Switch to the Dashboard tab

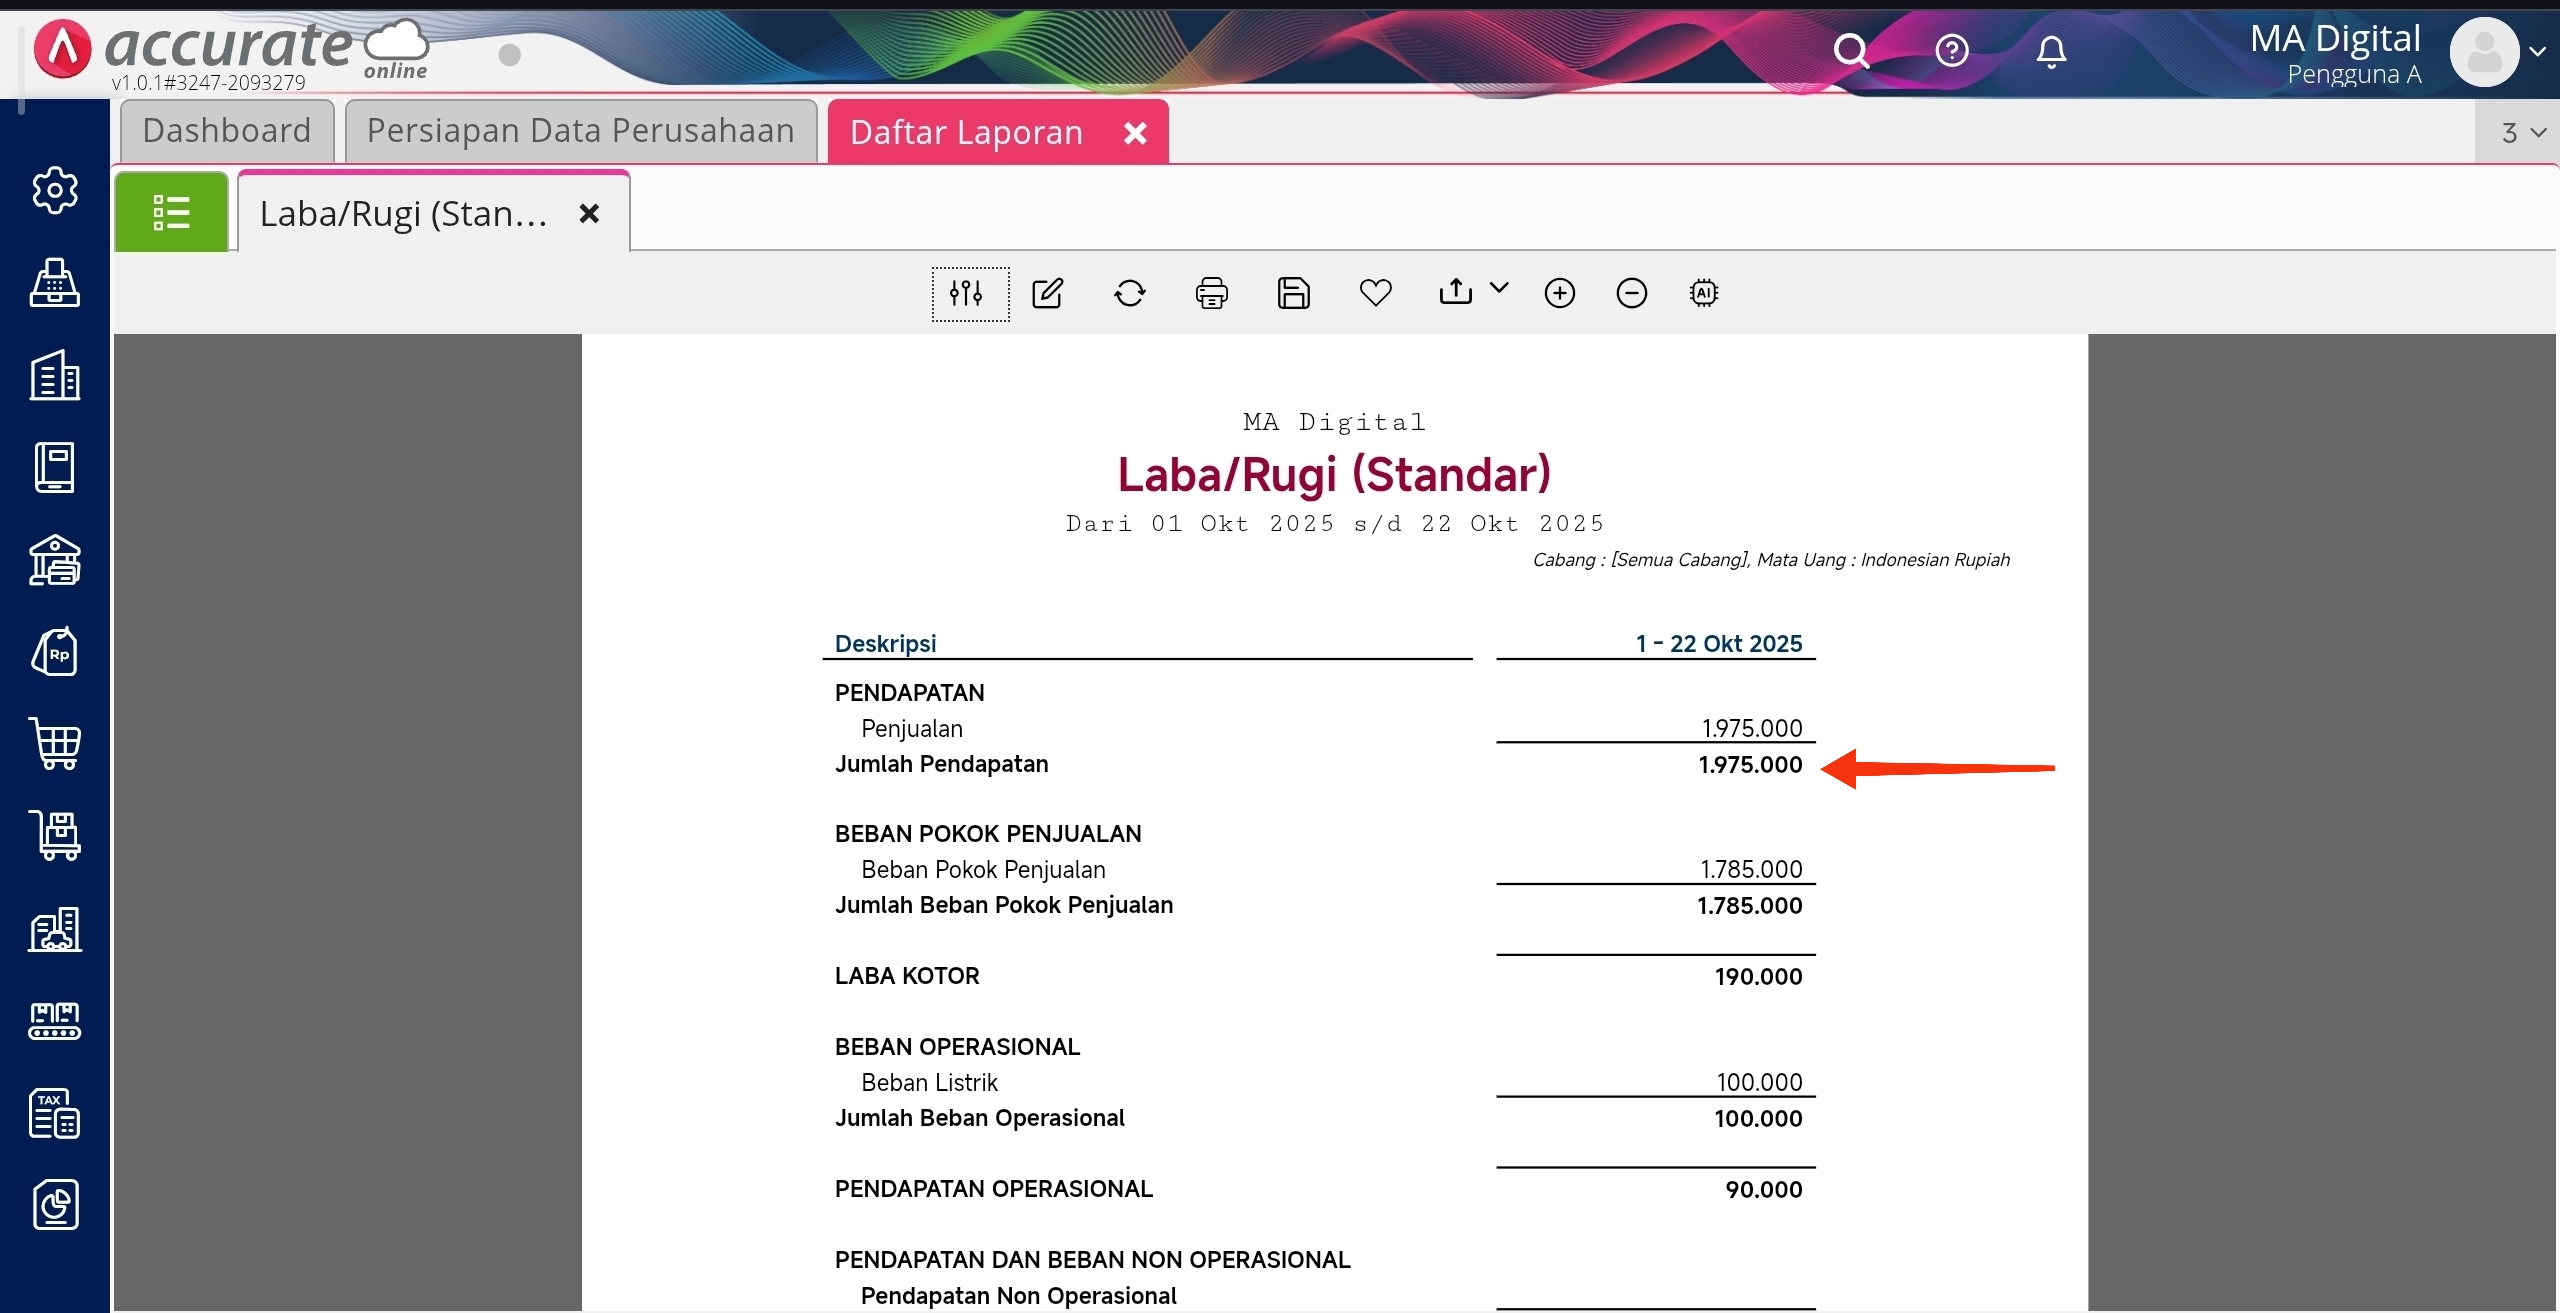227,131
